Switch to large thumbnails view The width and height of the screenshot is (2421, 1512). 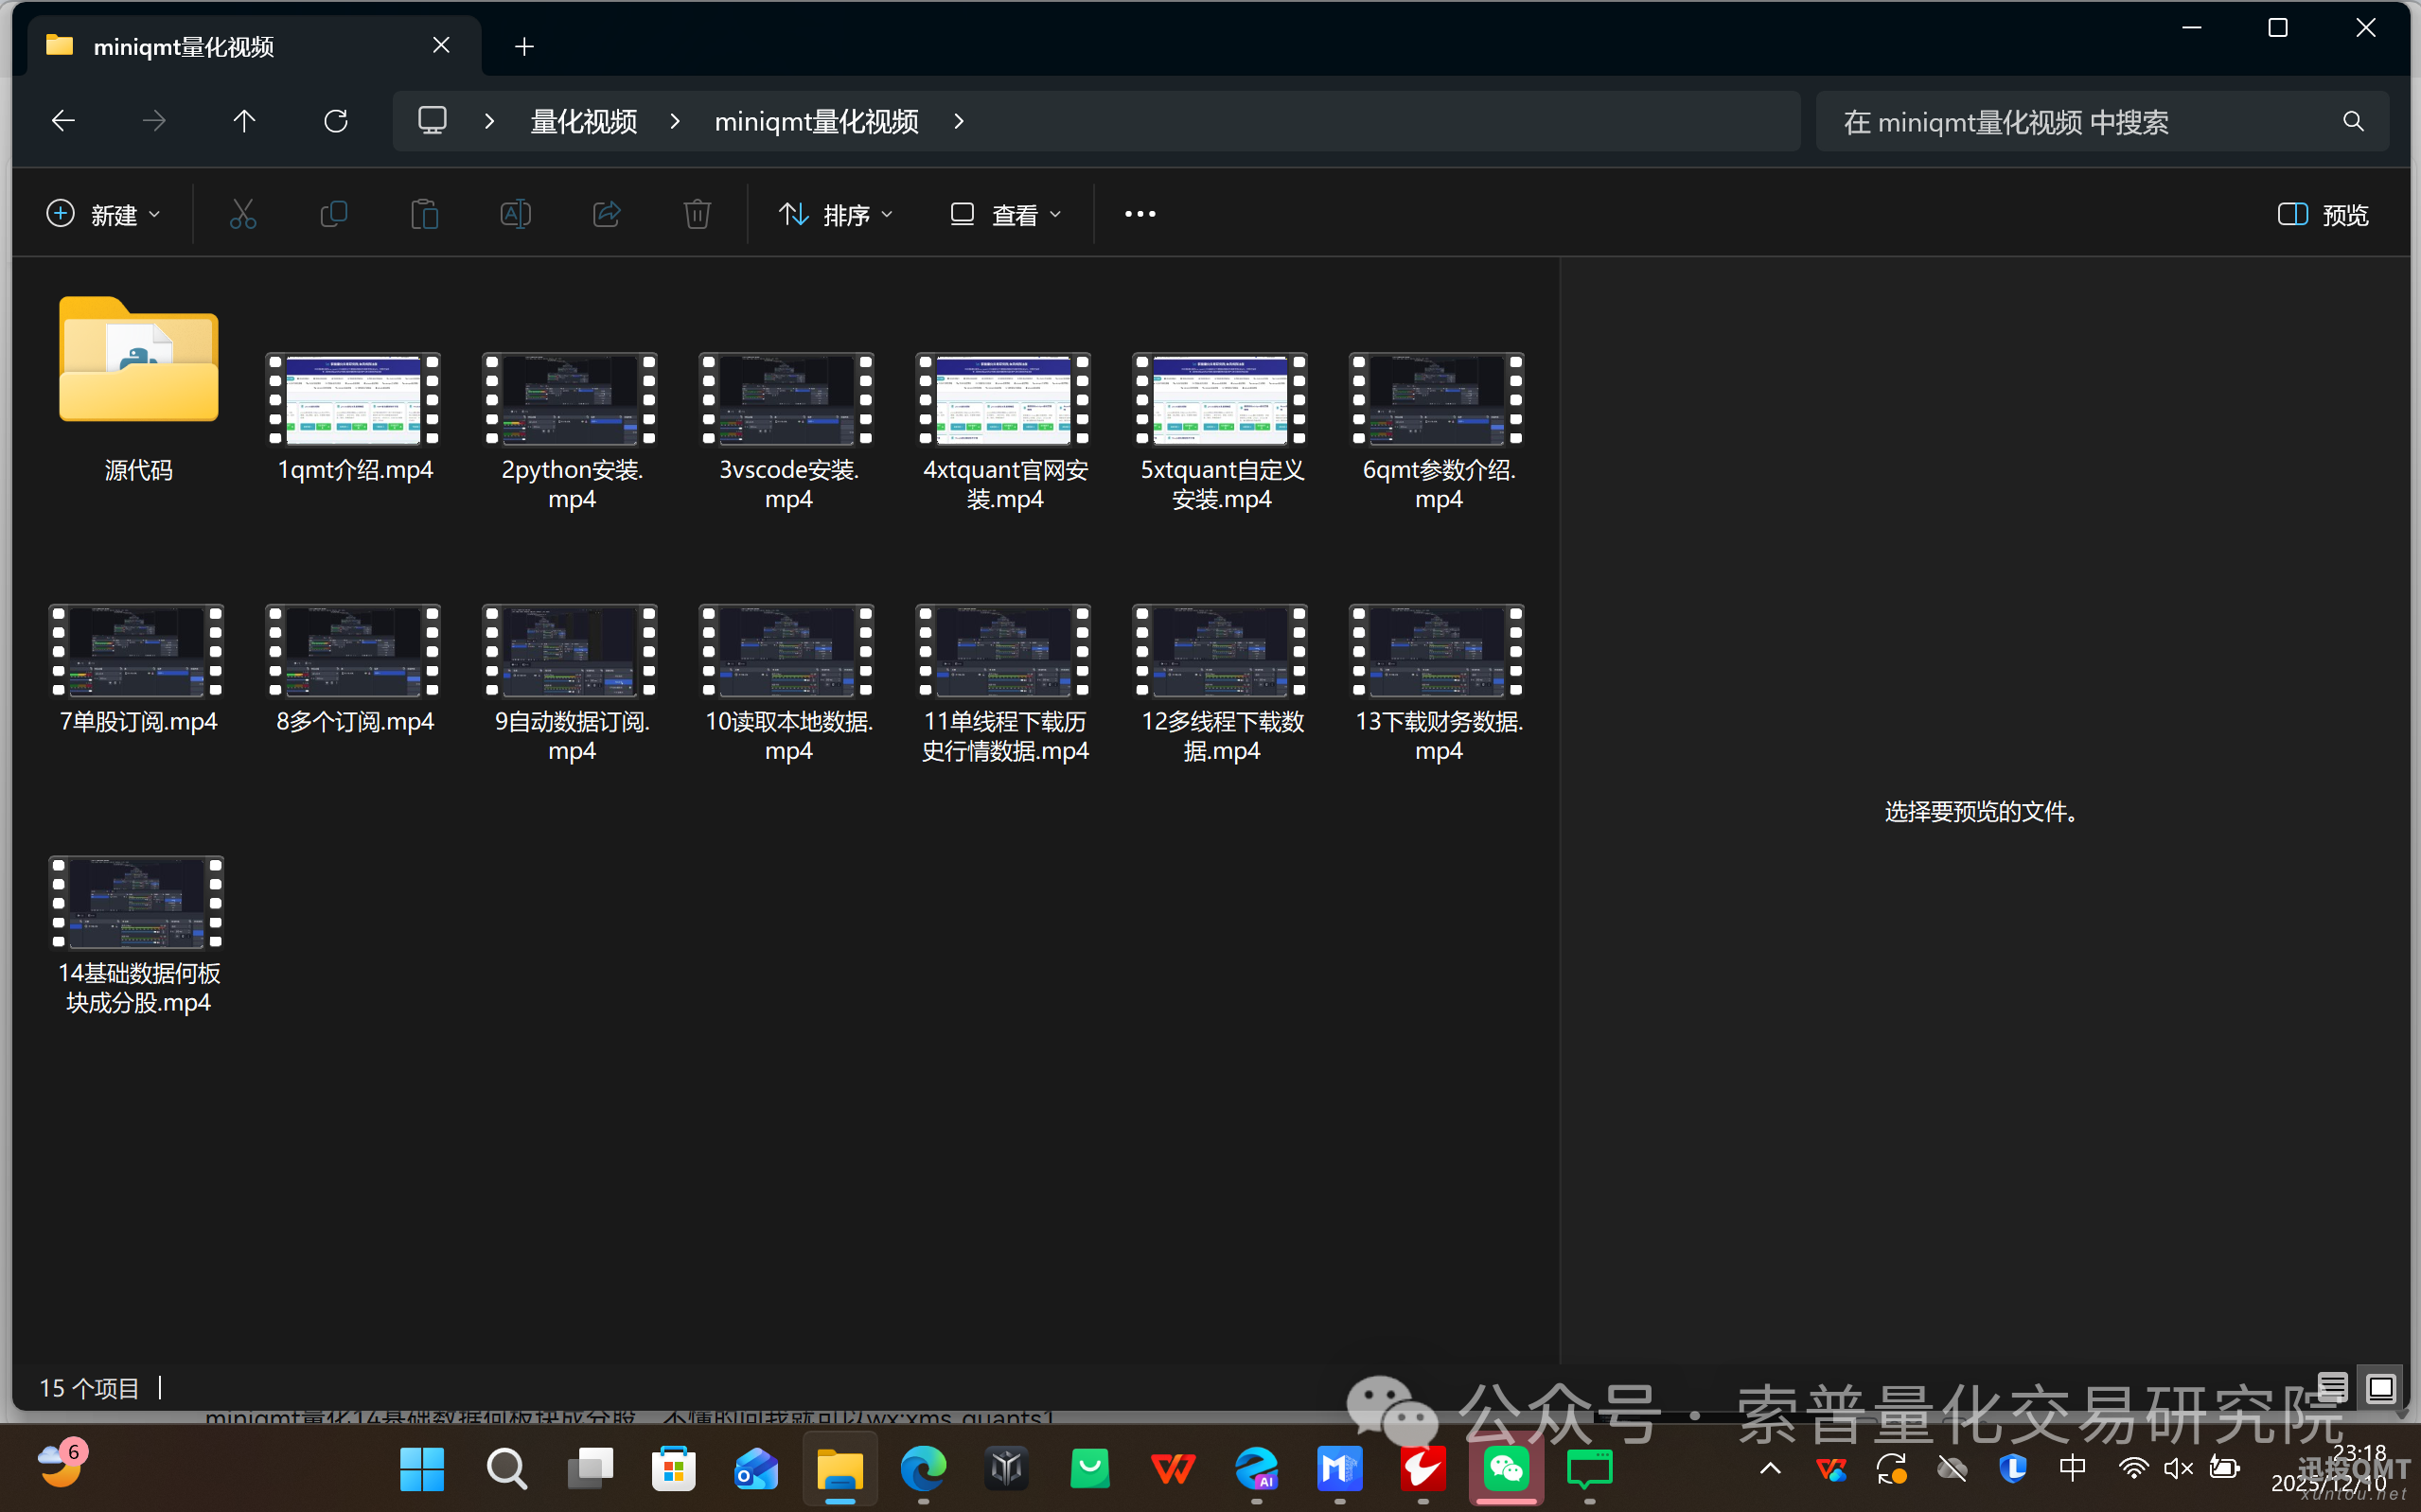[2380, 1387]
